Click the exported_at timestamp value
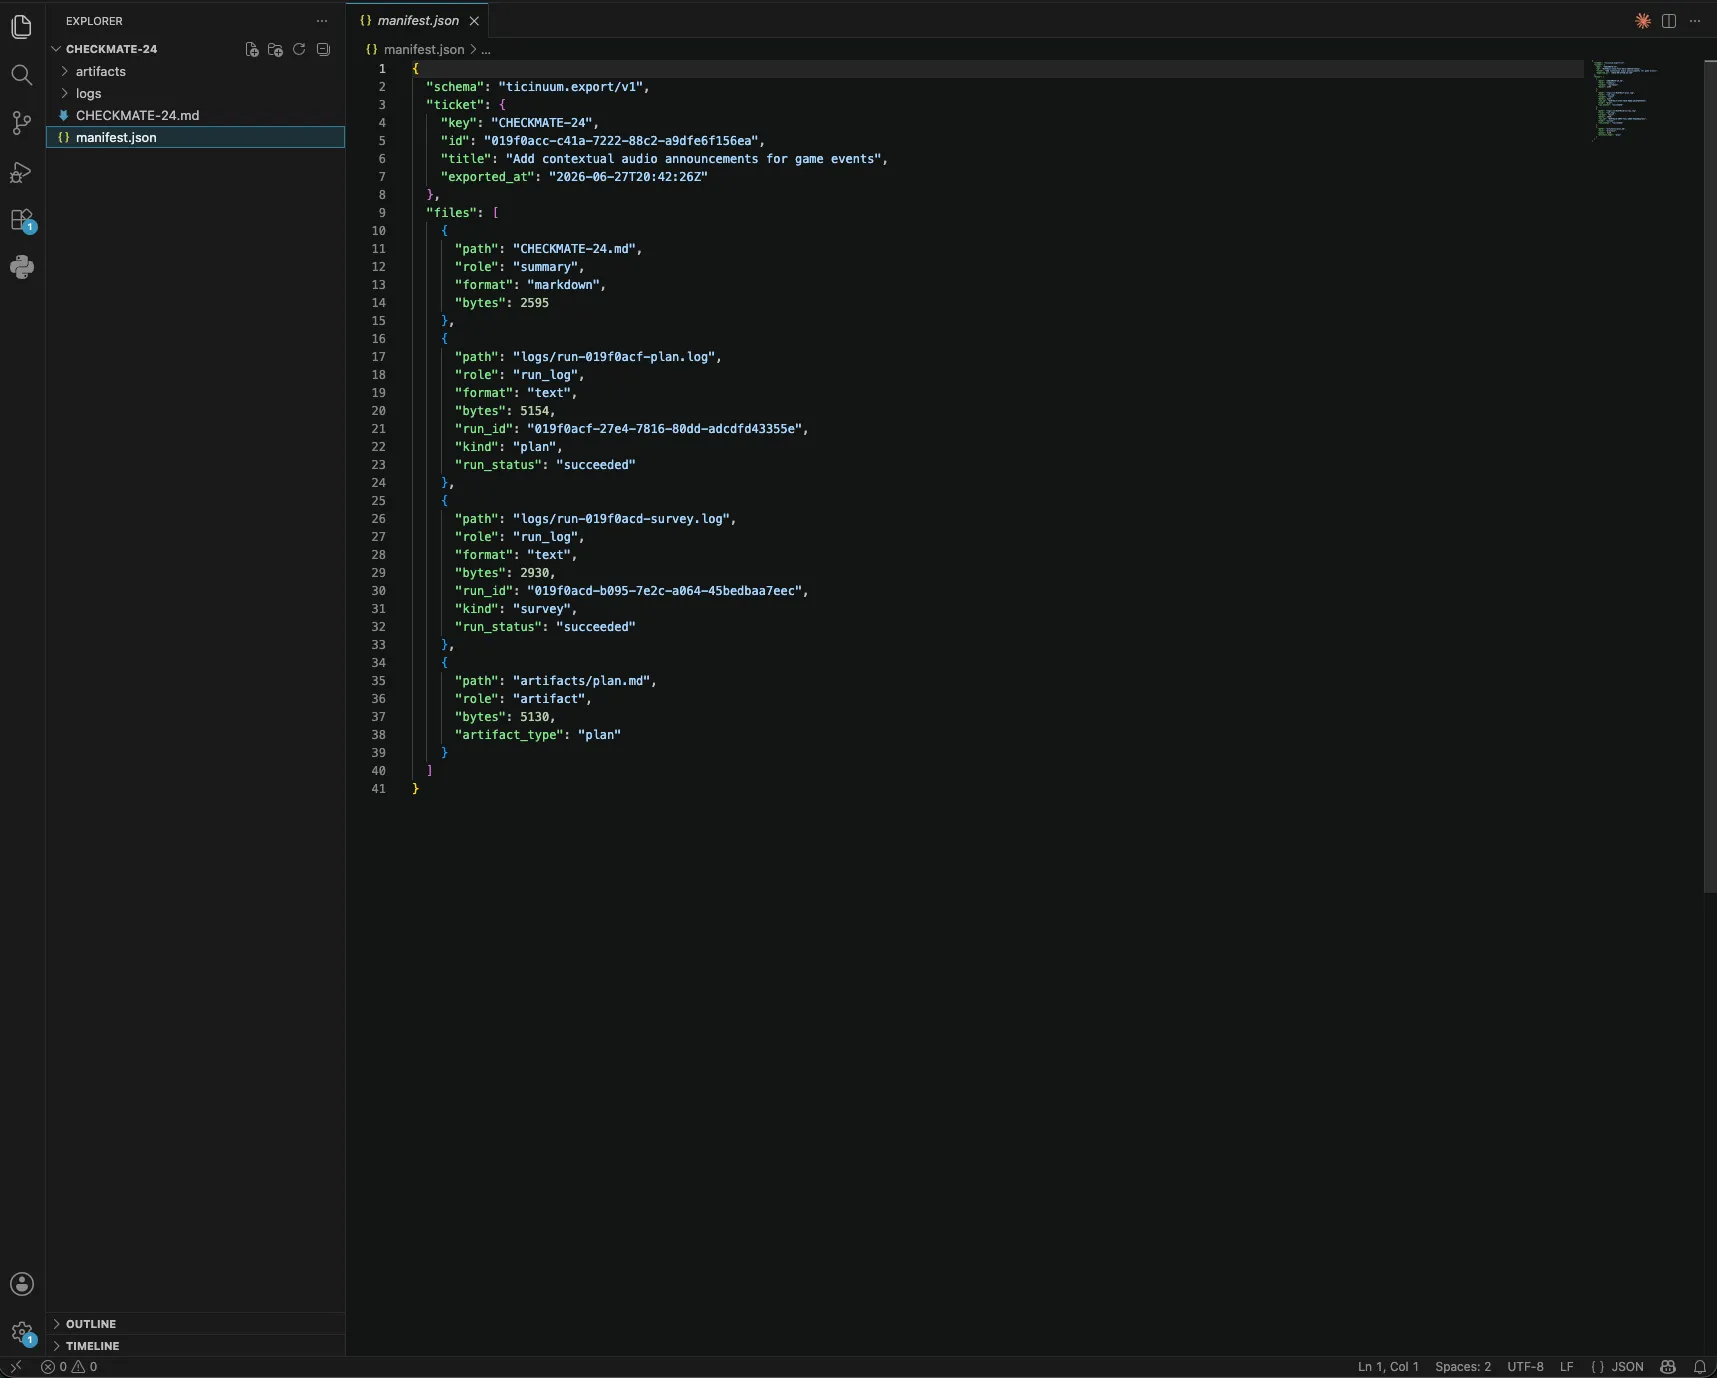 tap(628, 177)
